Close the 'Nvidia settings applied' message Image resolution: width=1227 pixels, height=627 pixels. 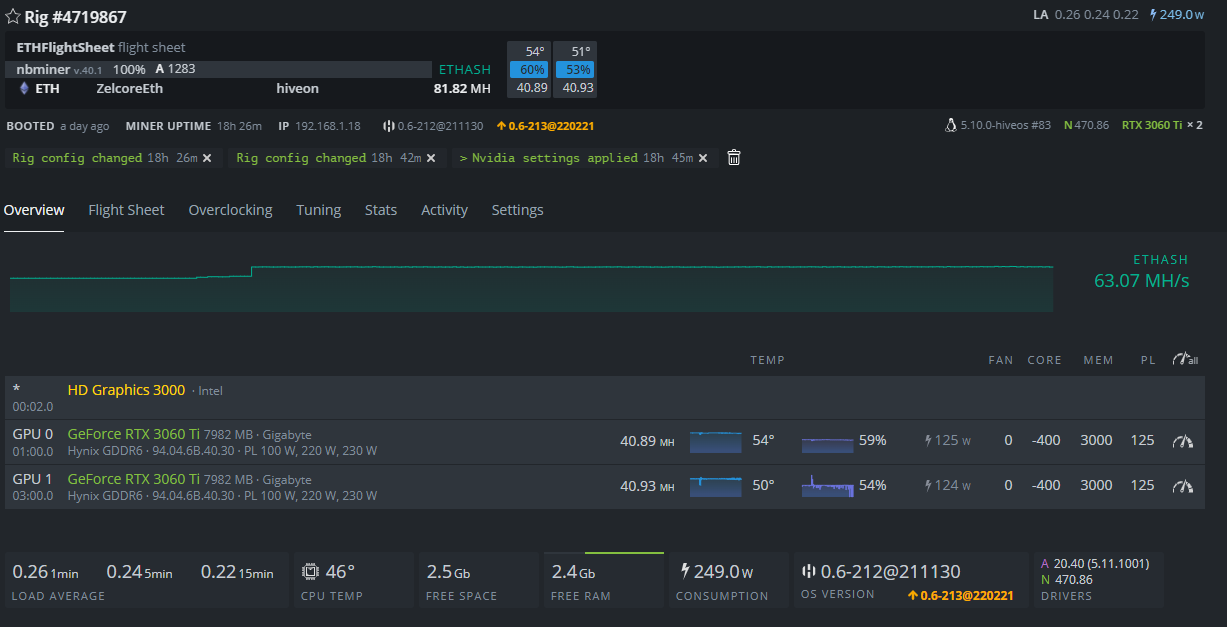click(703, 158)
